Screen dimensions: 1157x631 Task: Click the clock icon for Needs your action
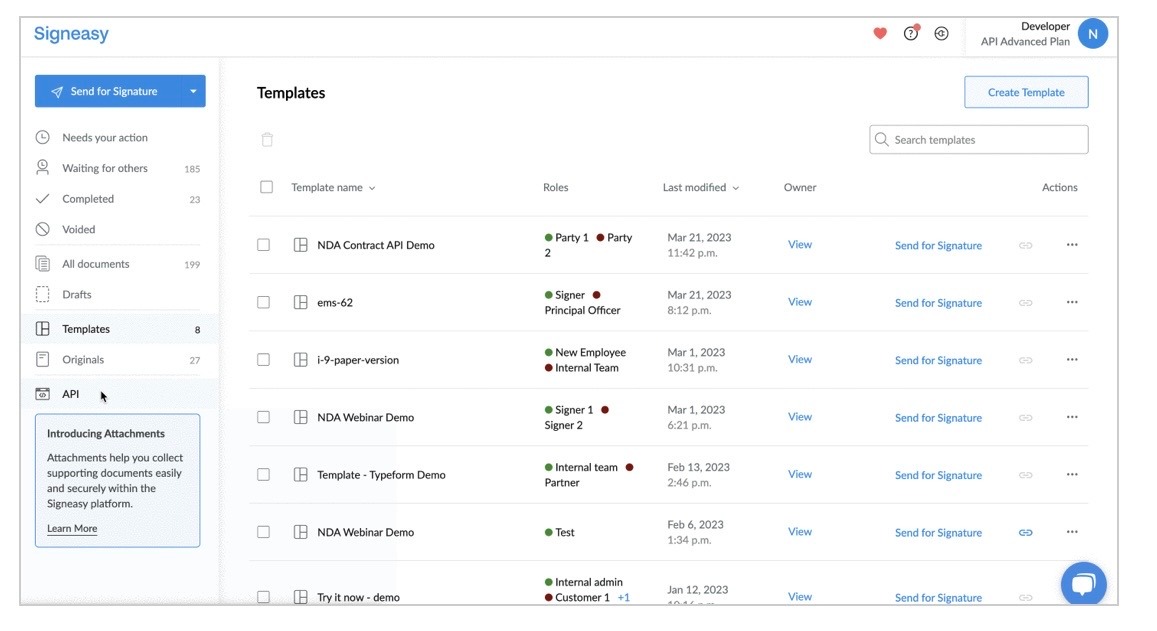pyautogui.click(x=43, y=137)
